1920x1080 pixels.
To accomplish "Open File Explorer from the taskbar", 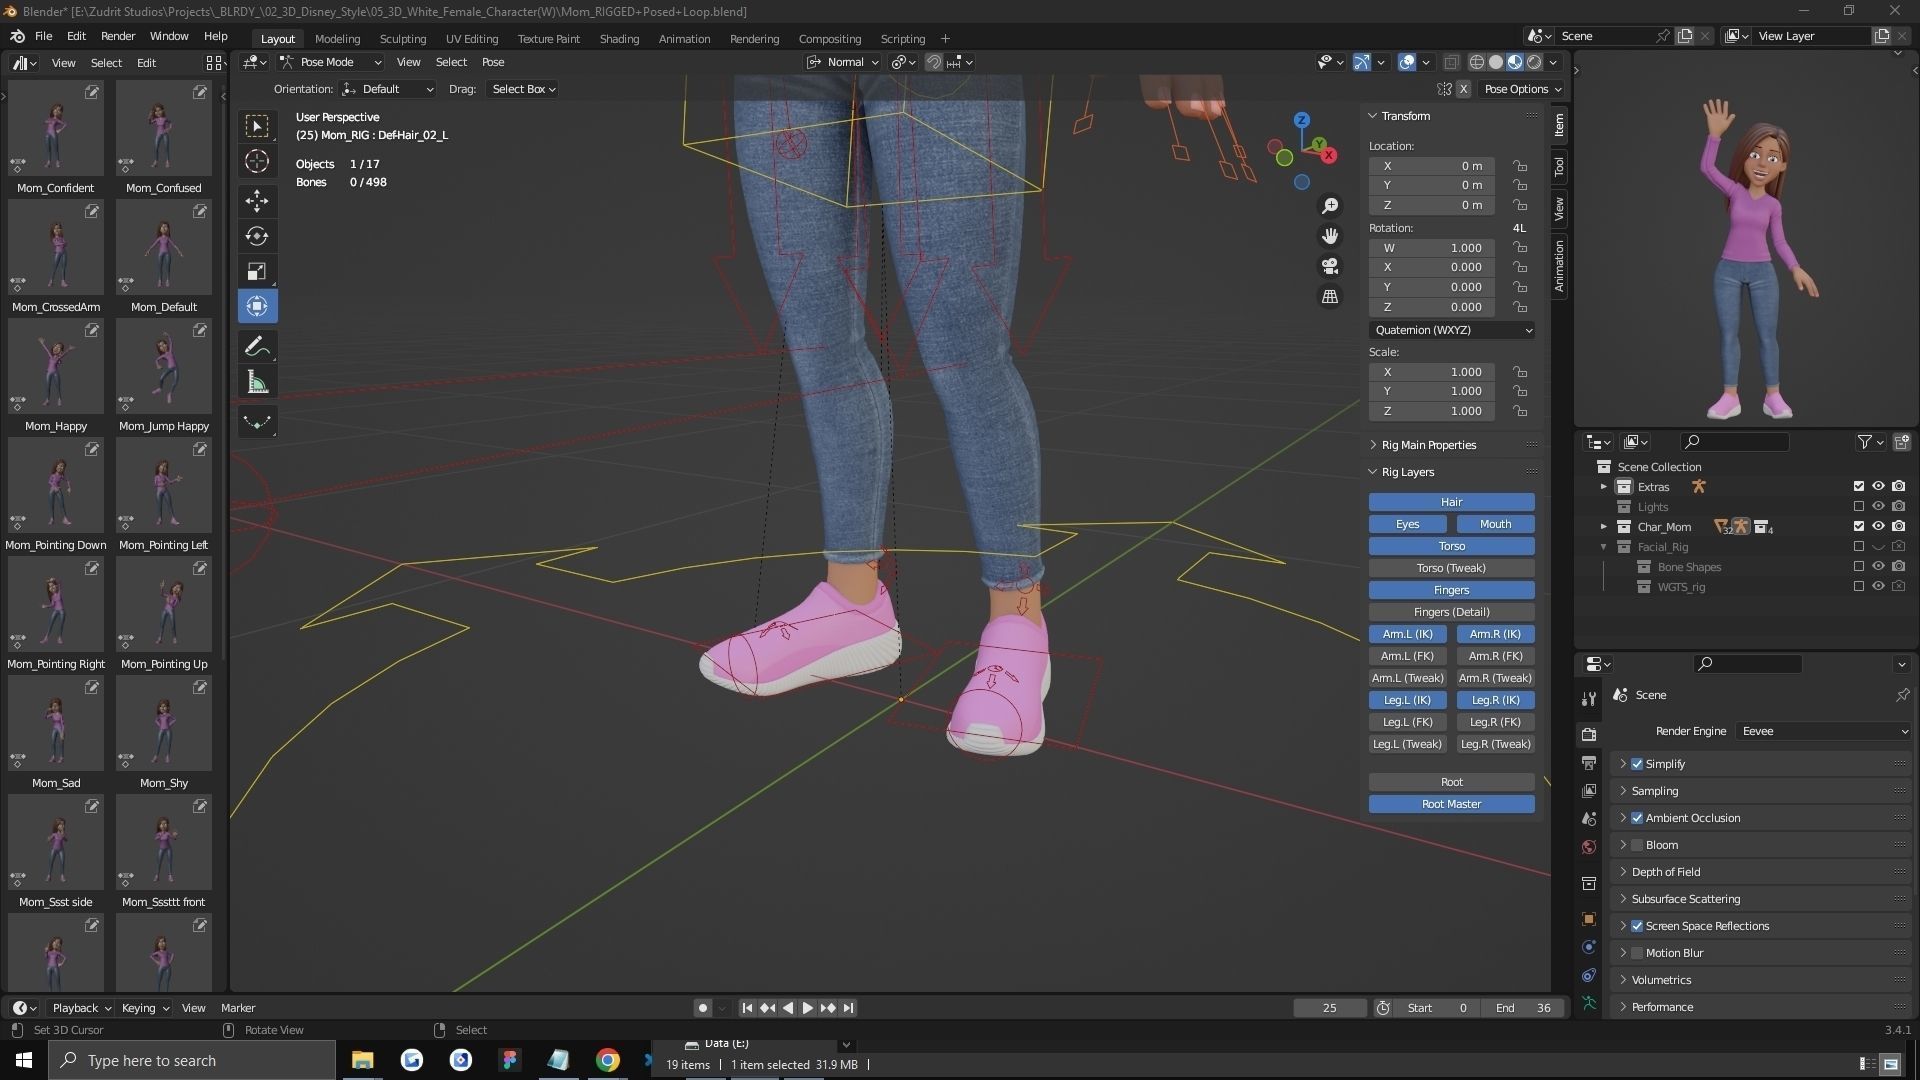I will point(362,1060).
